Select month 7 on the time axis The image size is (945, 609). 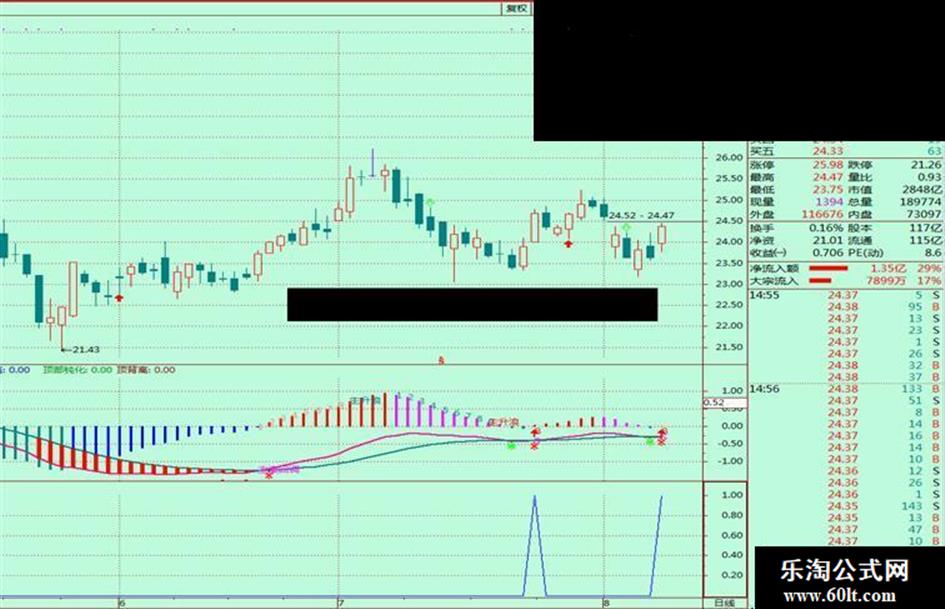(x=341, y=603)
